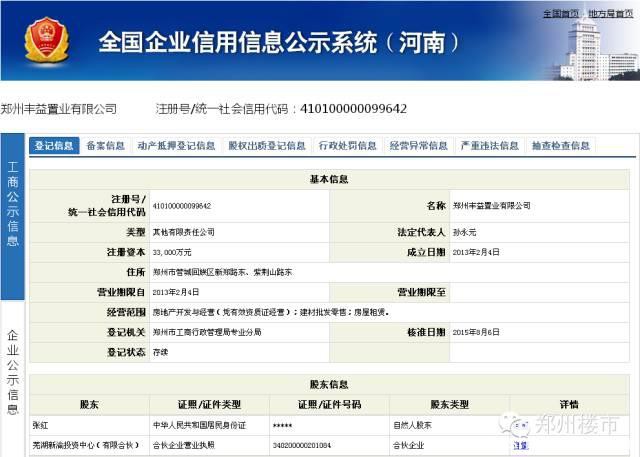Image resolution: width=640 pixels, height=457 pixels.
Task: Open the 股权出质登记信息 tab
Action: (x=267, y=146)
